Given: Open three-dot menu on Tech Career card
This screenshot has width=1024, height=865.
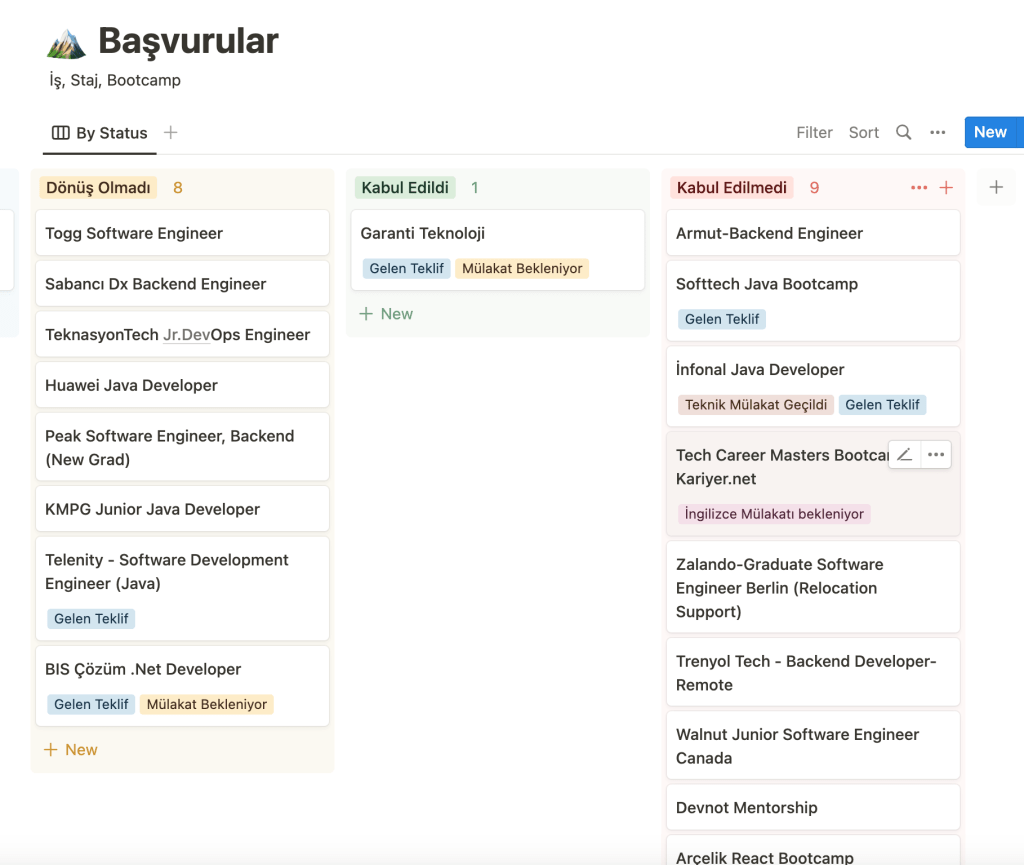Looking at the screenshot, I should [x=936, y=455].
